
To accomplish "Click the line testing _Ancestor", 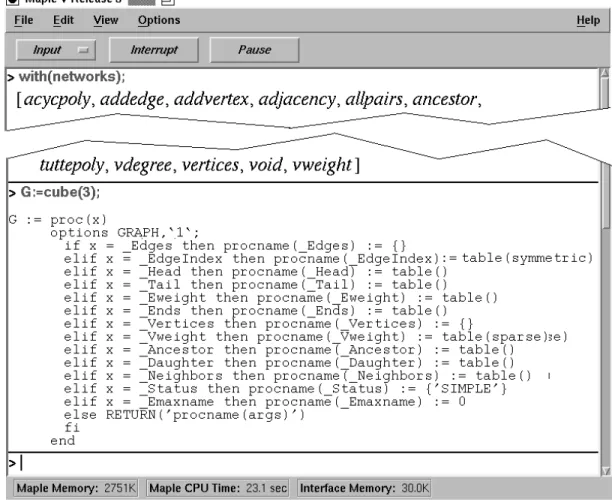I will click(x=289, y=350).
